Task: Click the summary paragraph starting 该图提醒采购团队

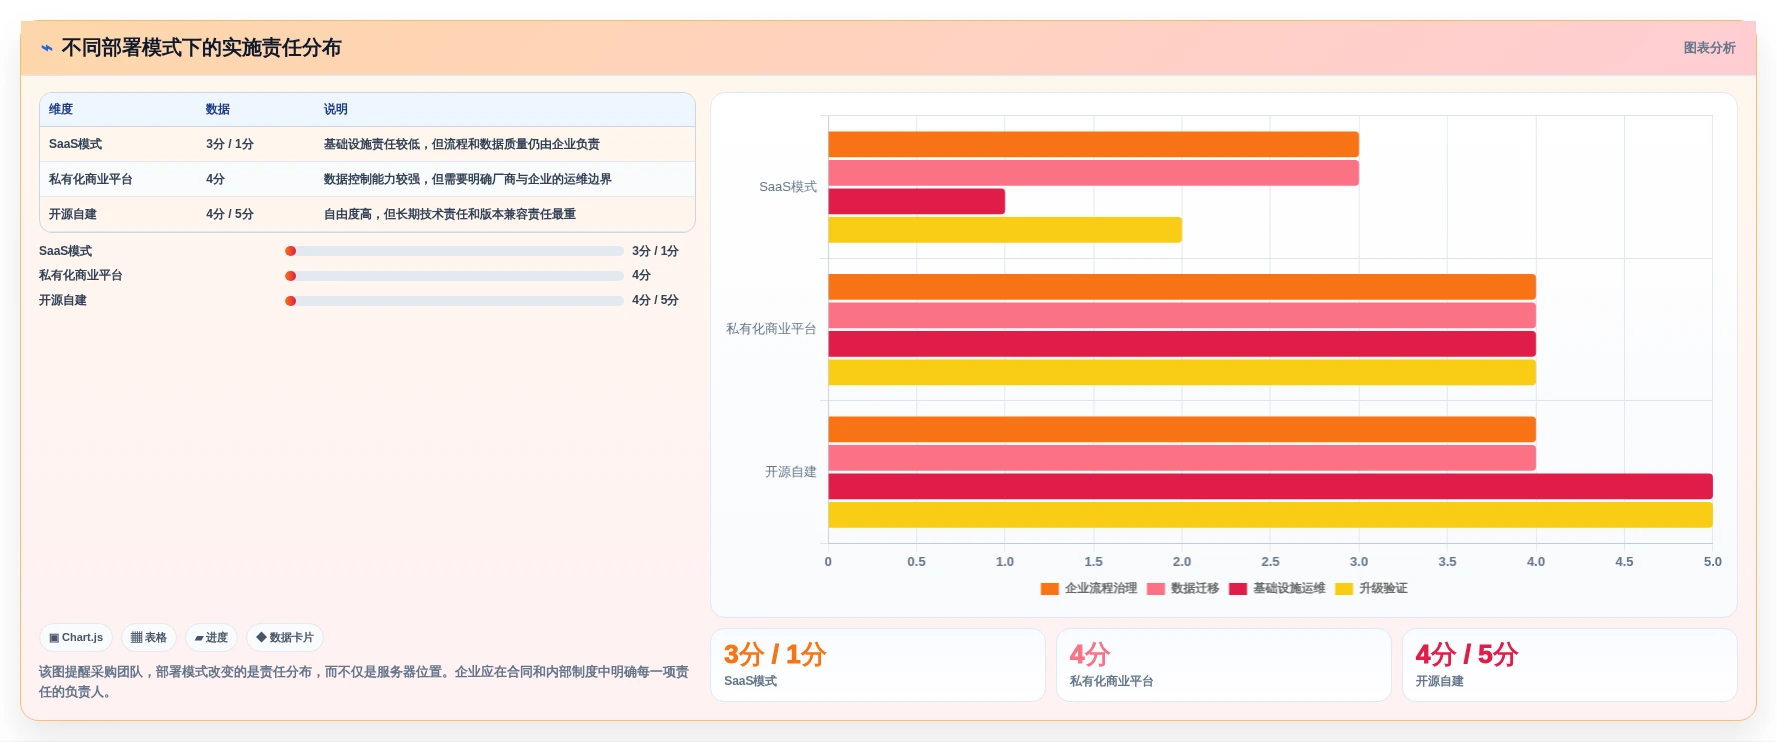Action: [364, 682]
